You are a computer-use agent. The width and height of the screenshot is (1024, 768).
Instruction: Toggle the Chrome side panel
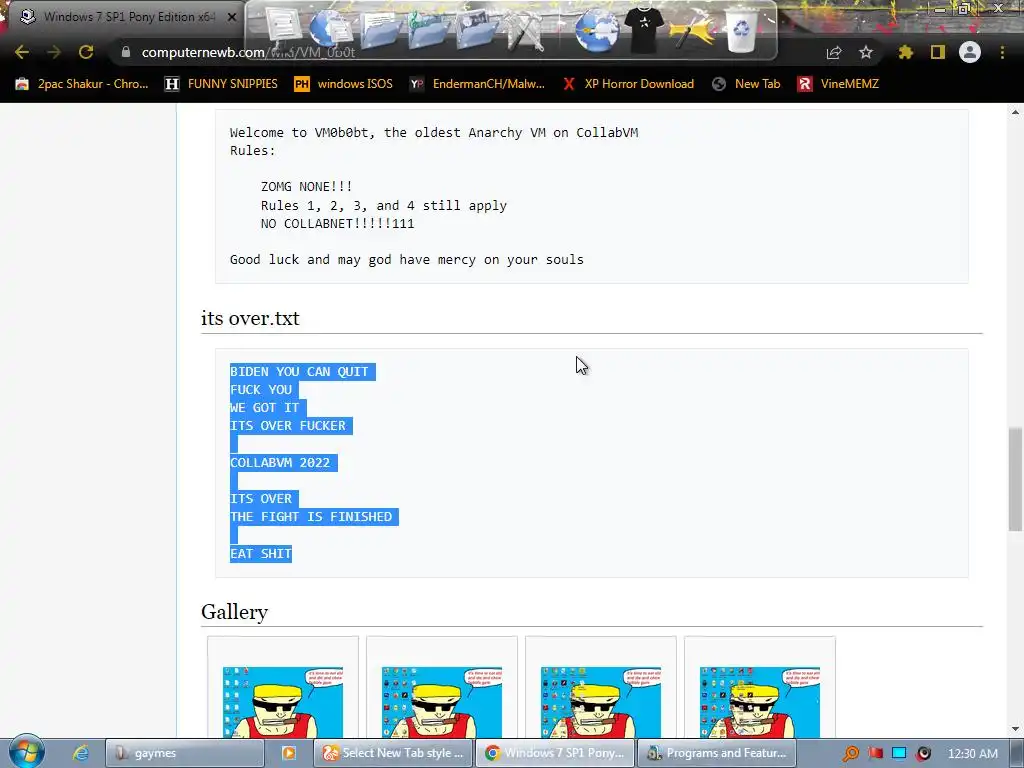[938, 52]
